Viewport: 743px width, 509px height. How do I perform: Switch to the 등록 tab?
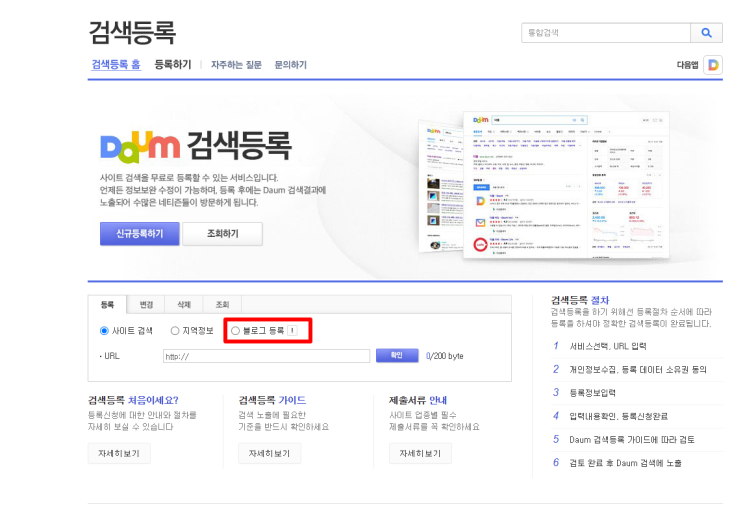[x=107, y=304]
